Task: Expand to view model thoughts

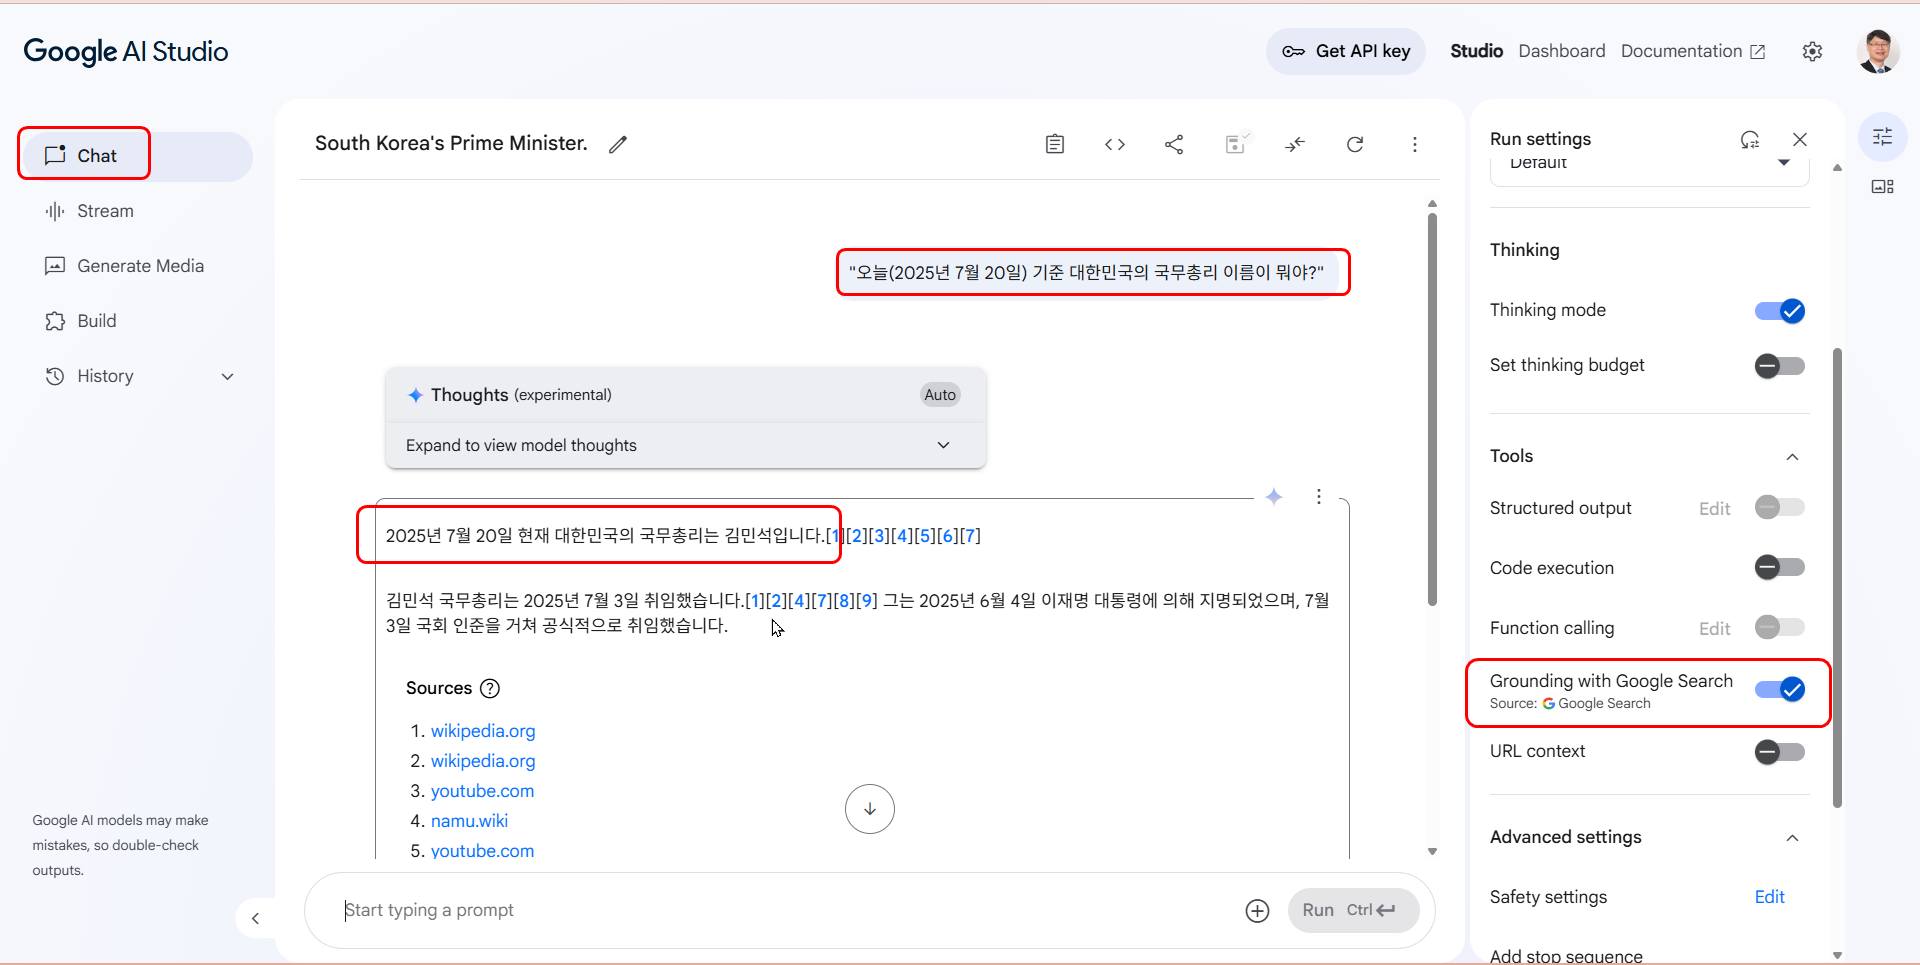Action: (685, 445)
